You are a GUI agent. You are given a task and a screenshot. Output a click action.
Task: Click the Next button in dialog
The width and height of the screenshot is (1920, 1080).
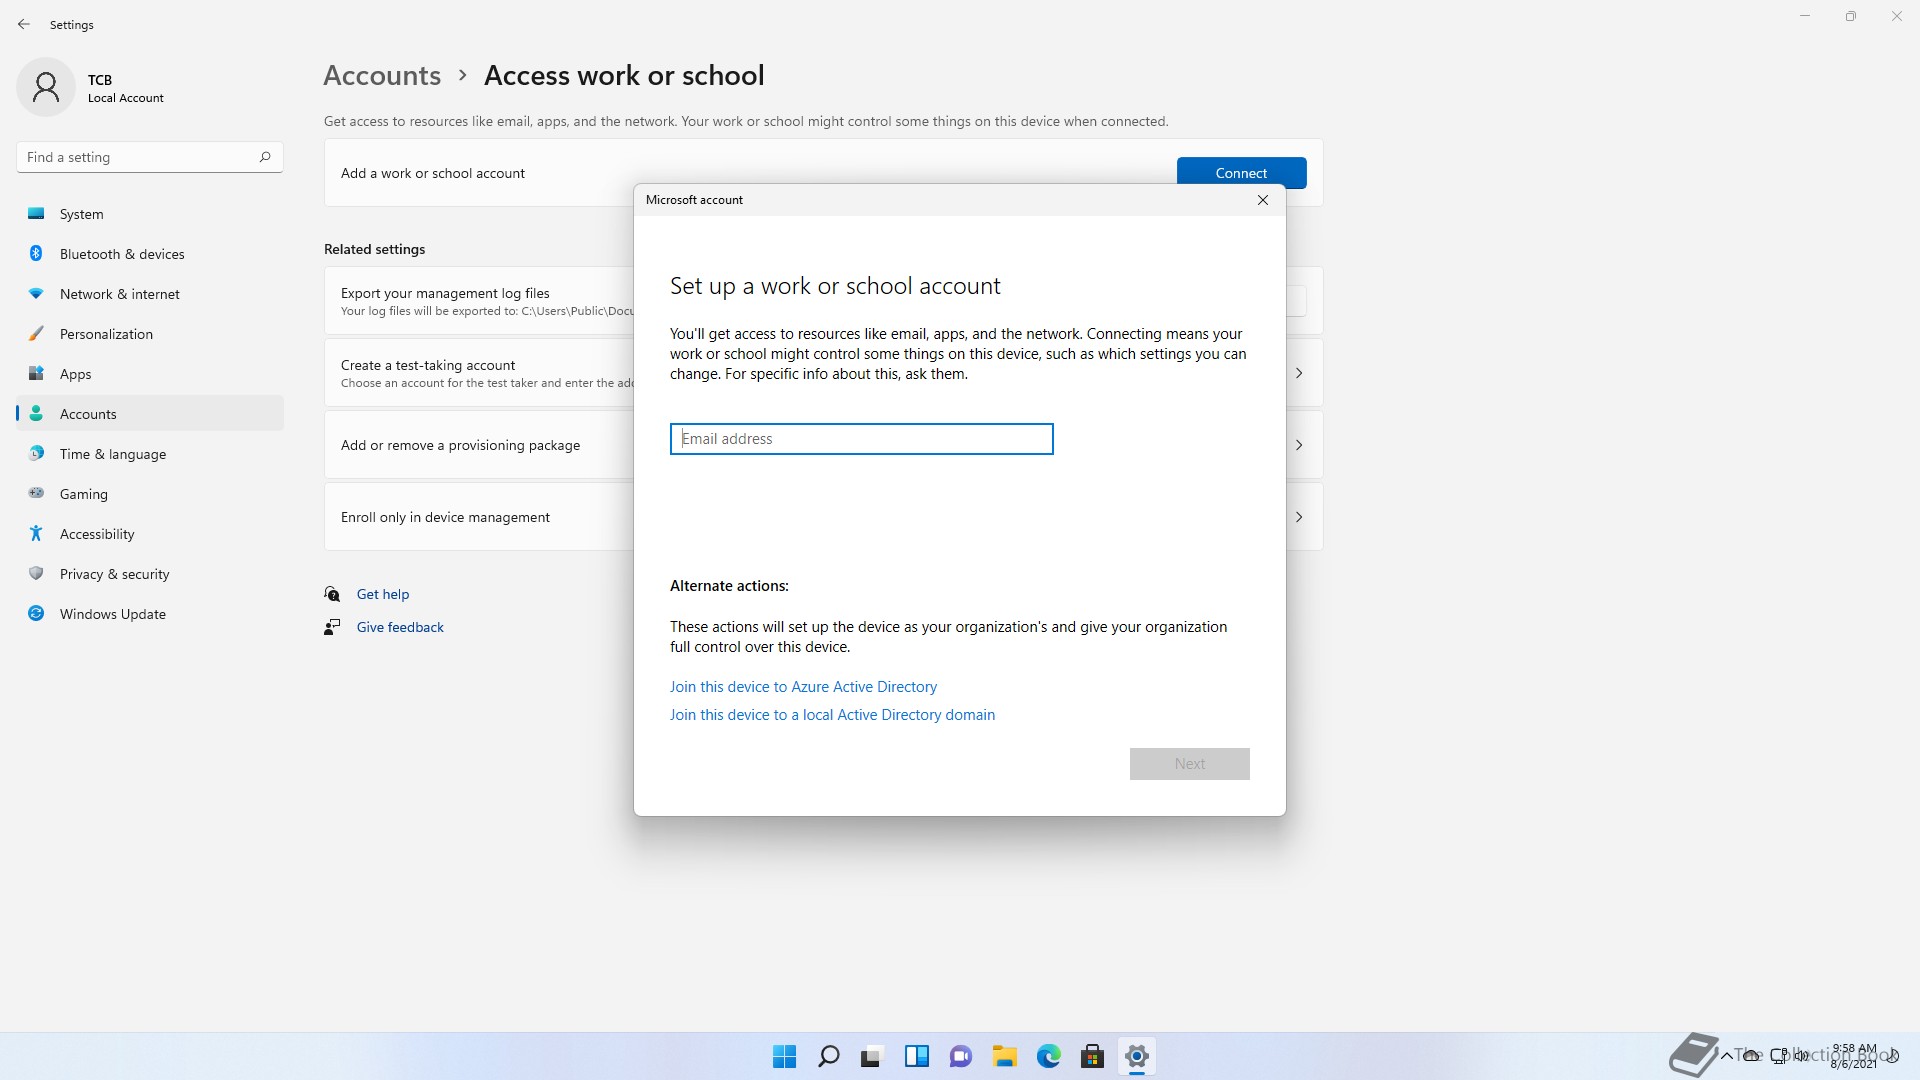coord(1189,763)
